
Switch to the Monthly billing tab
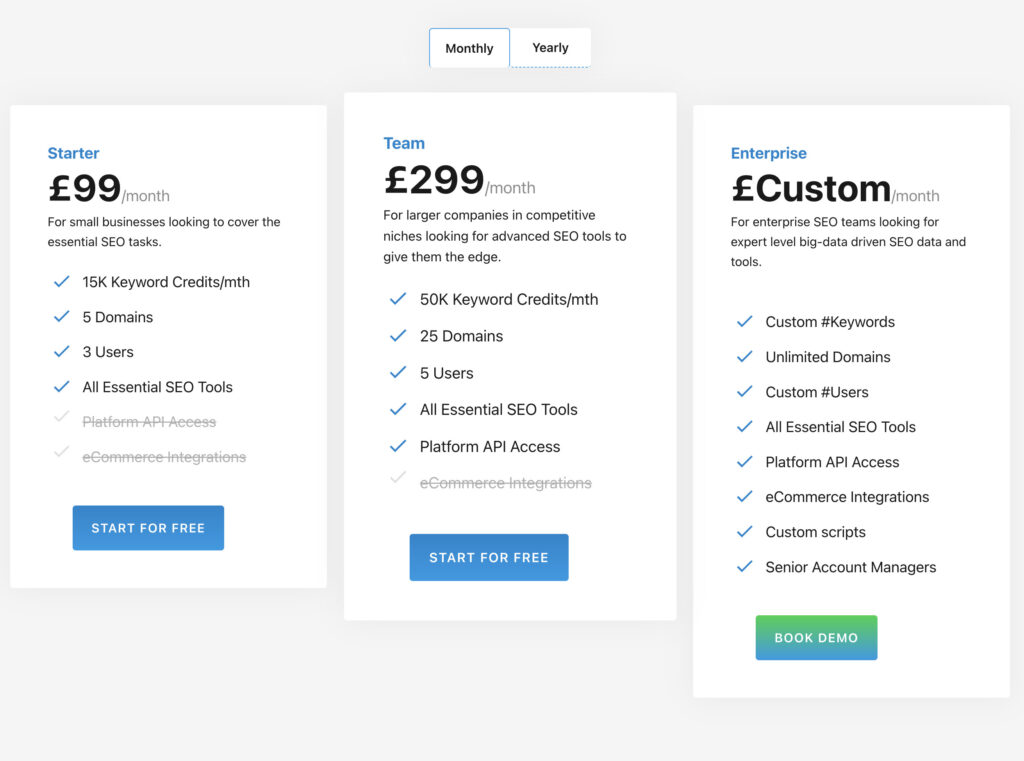click(469, 47)
